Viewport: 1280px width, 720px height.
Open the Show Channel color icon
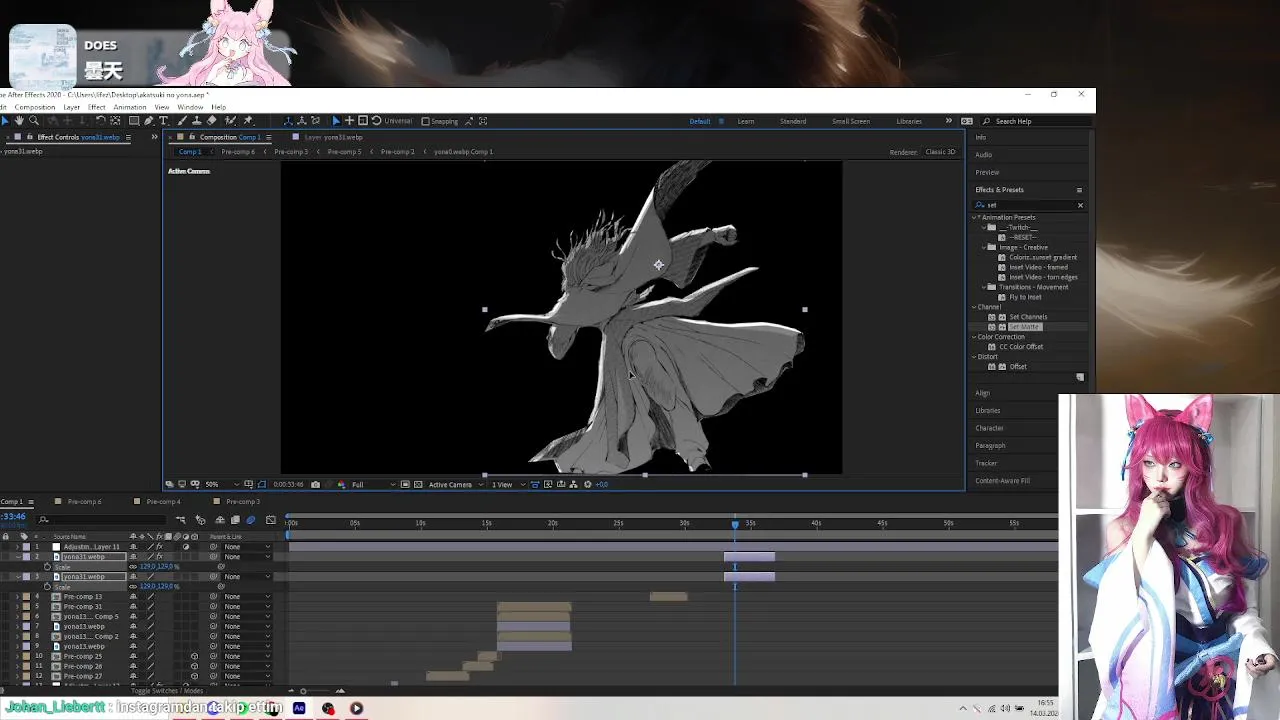342,484
